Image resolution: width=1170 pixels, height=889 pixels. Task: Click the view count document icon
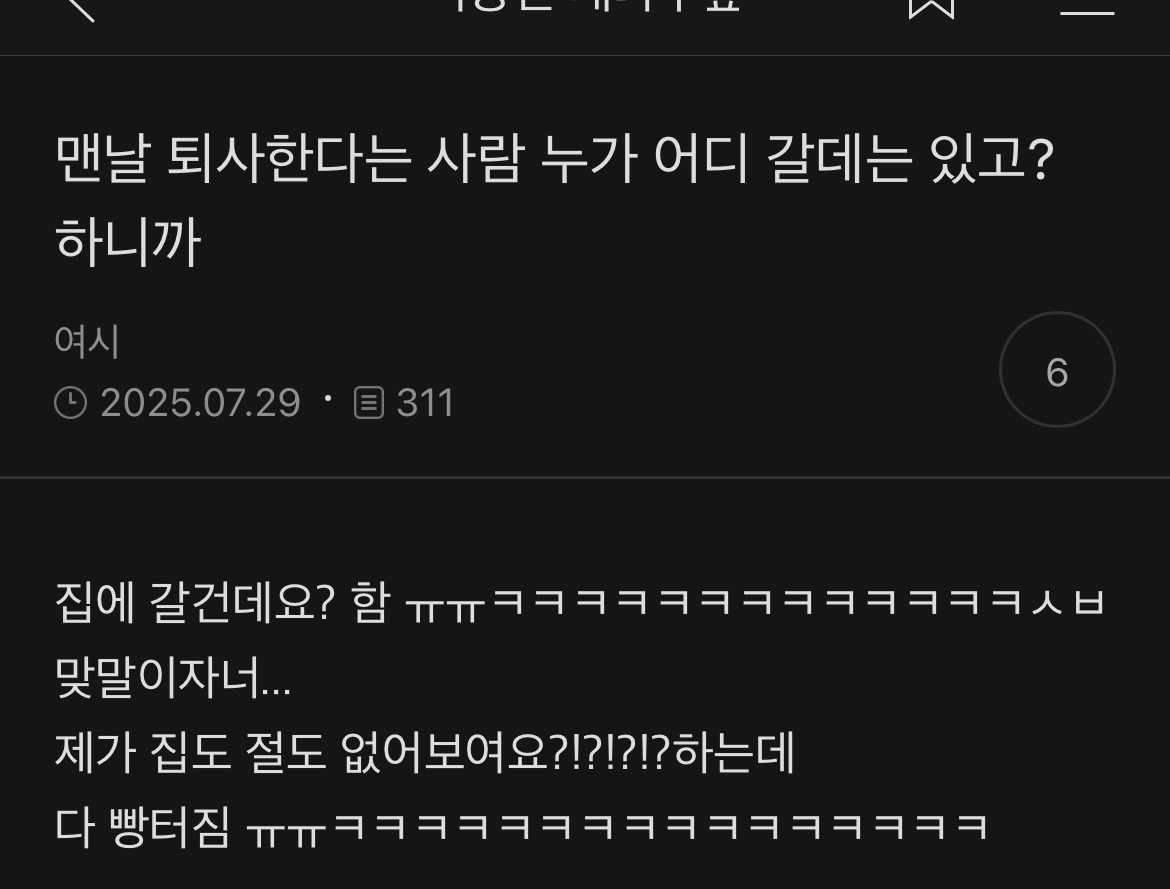(x=369, y=403)
